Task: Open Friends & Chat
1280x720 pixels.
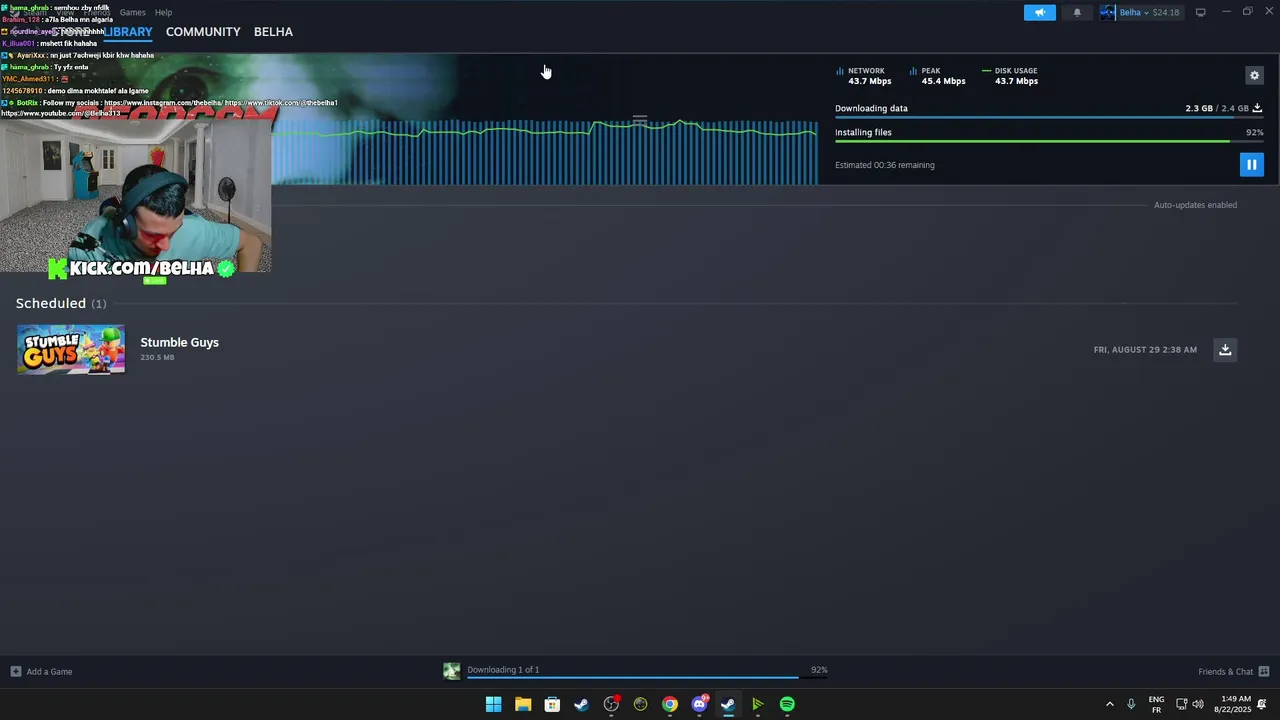Action: tap(1233, 671)
